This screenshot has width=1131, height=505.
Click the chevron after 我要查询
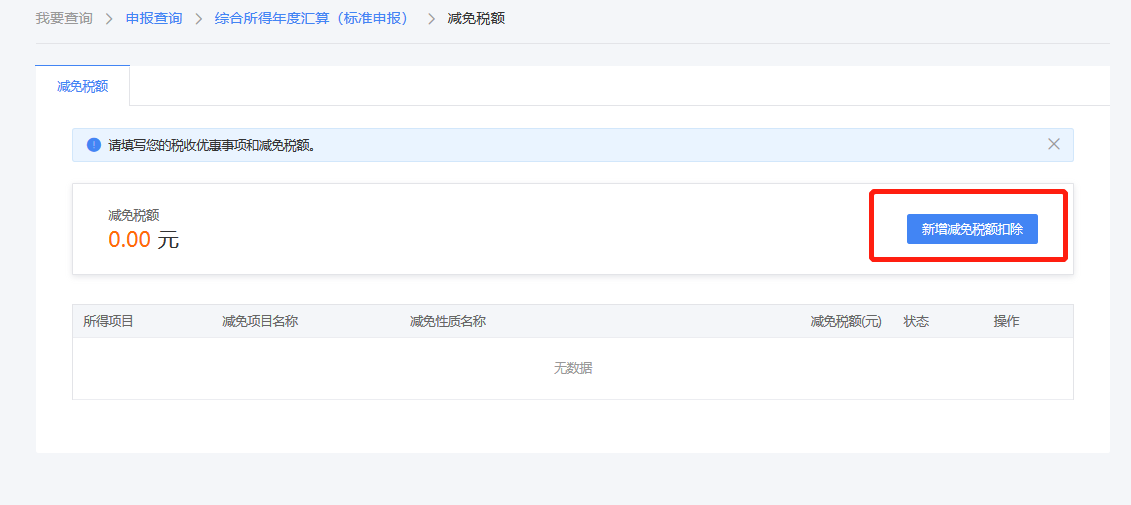point(109,19)
